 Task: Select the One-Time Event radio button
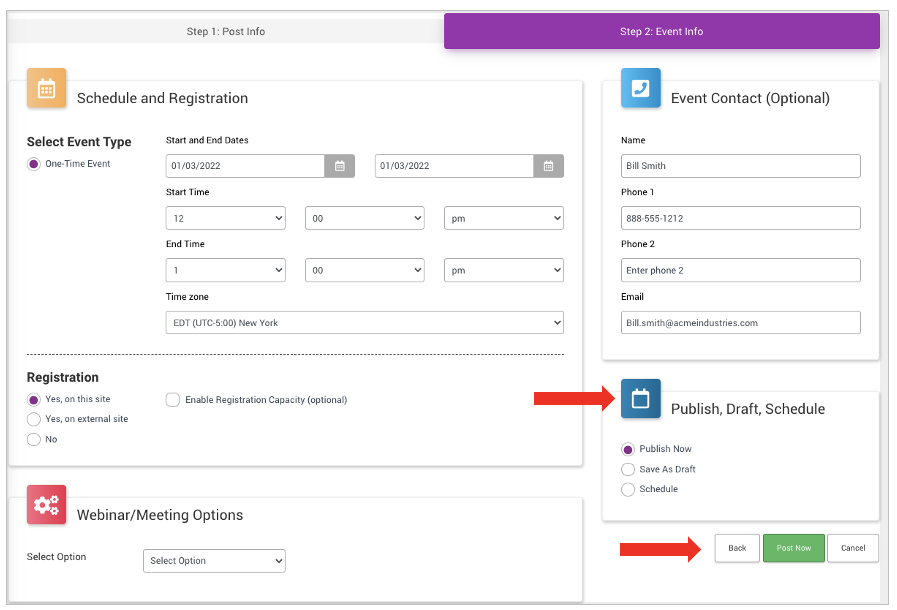pos(34,164)
